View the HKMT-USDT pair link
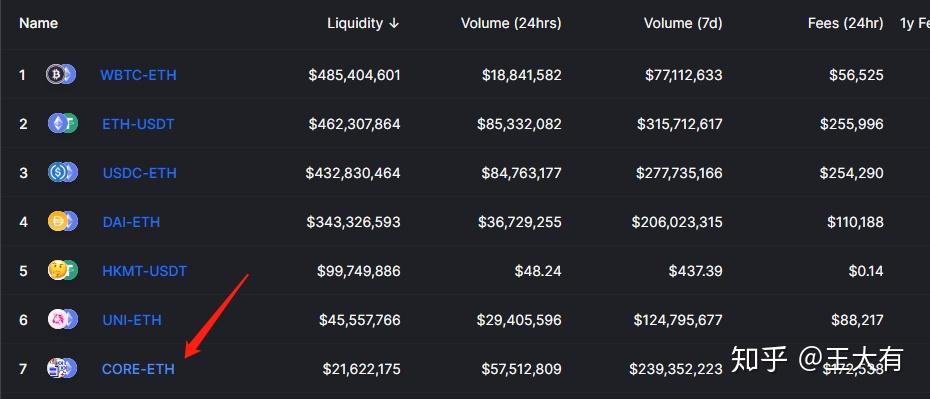Image resolution: width=930 pixels, height=399 pixels. pyautogui.click(x=145, y=271)
